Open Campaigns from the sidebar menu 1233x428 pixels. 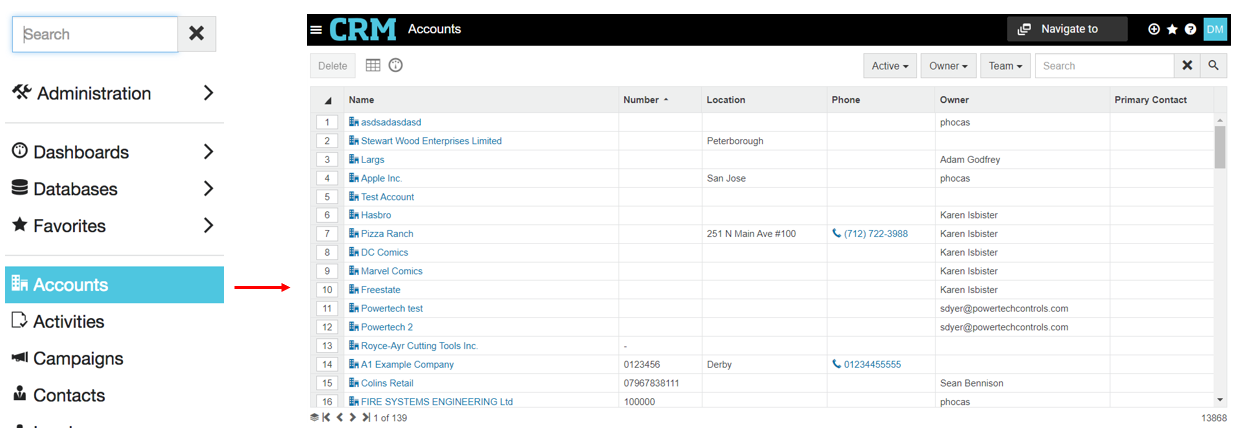78,358
